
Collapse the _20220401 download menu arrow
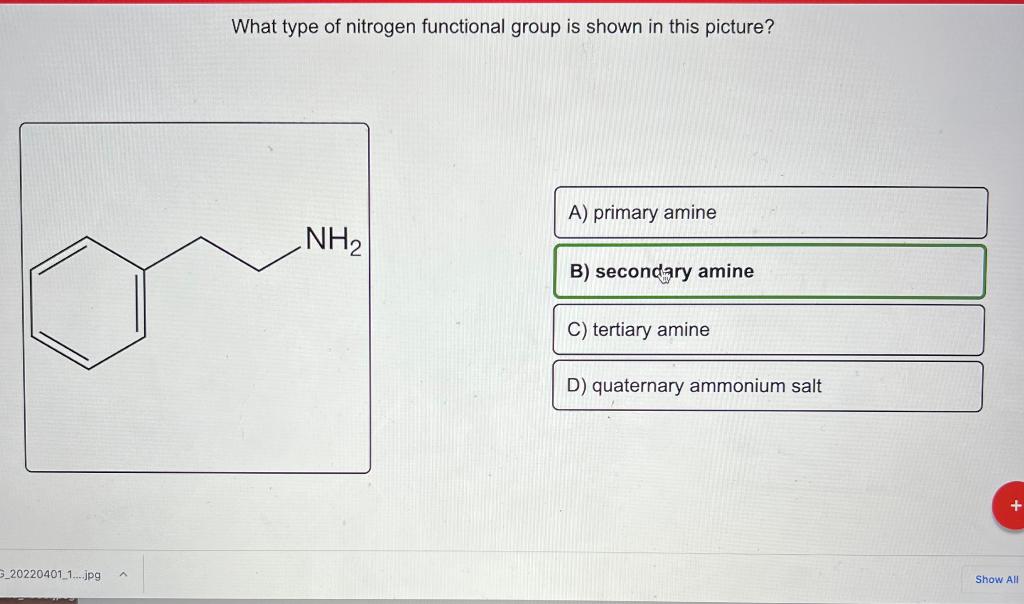(x=123, y=574)
